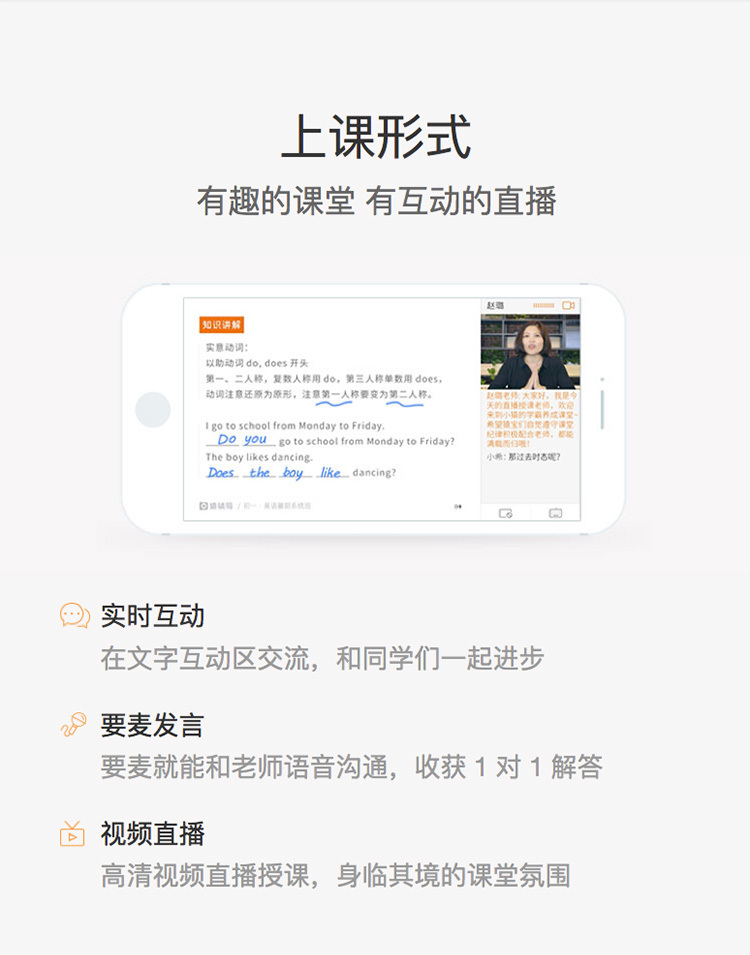Click the handwritten "Do you" answer

pos(241,439)
